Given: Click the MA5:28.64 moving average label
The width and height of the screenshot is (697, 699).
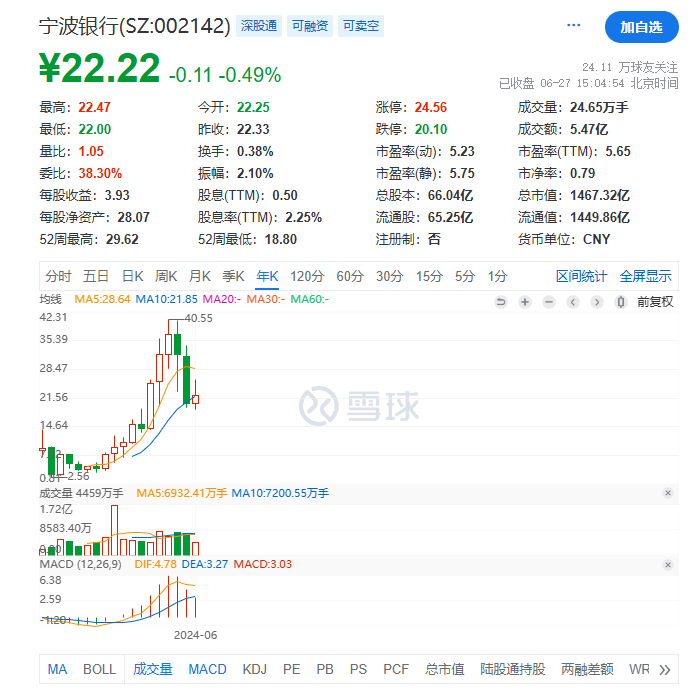Looking at the screenshot, I should [102, 299].
